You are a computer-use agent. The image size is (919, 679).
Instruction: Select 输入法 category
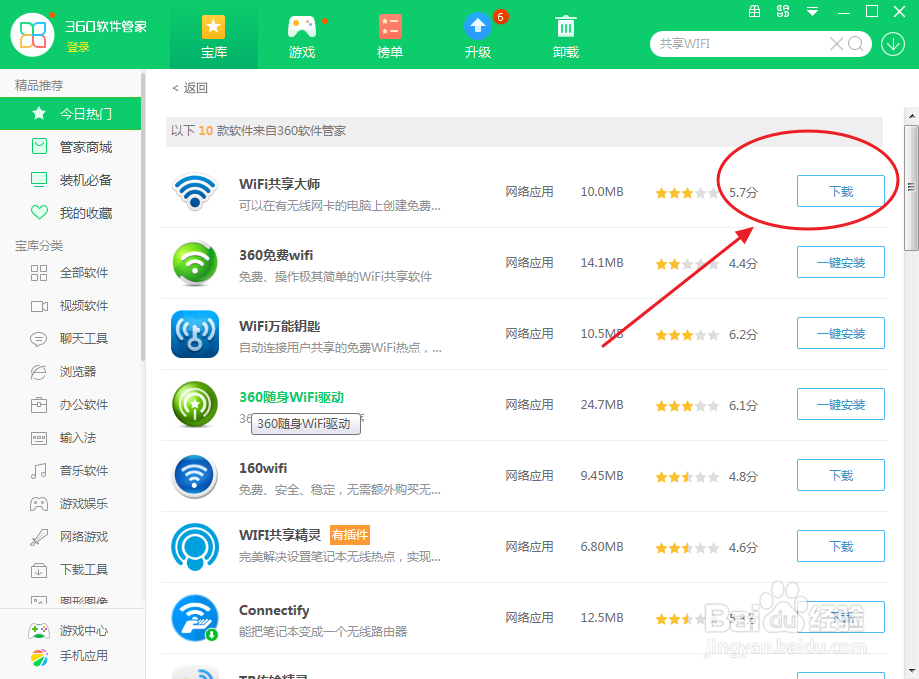click(x=70, y=438)
